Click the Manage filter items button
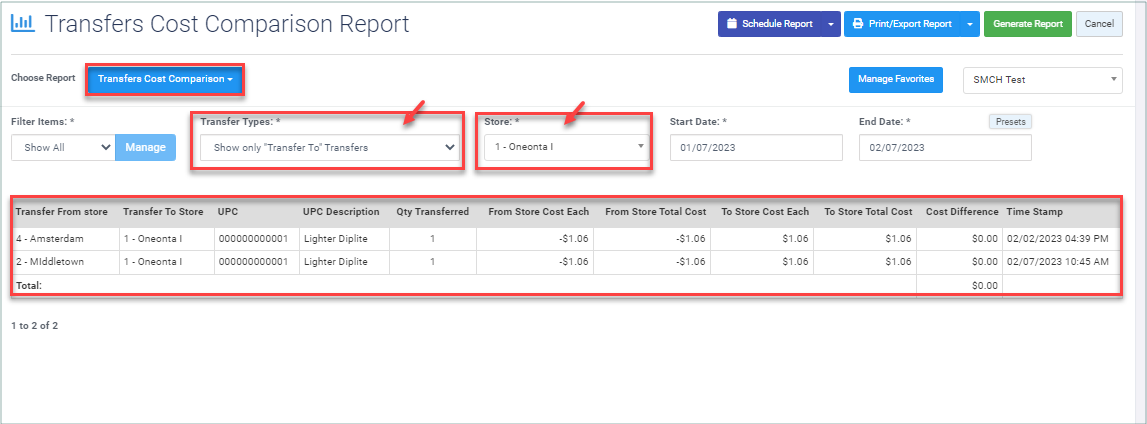 [x=145, y=147]
